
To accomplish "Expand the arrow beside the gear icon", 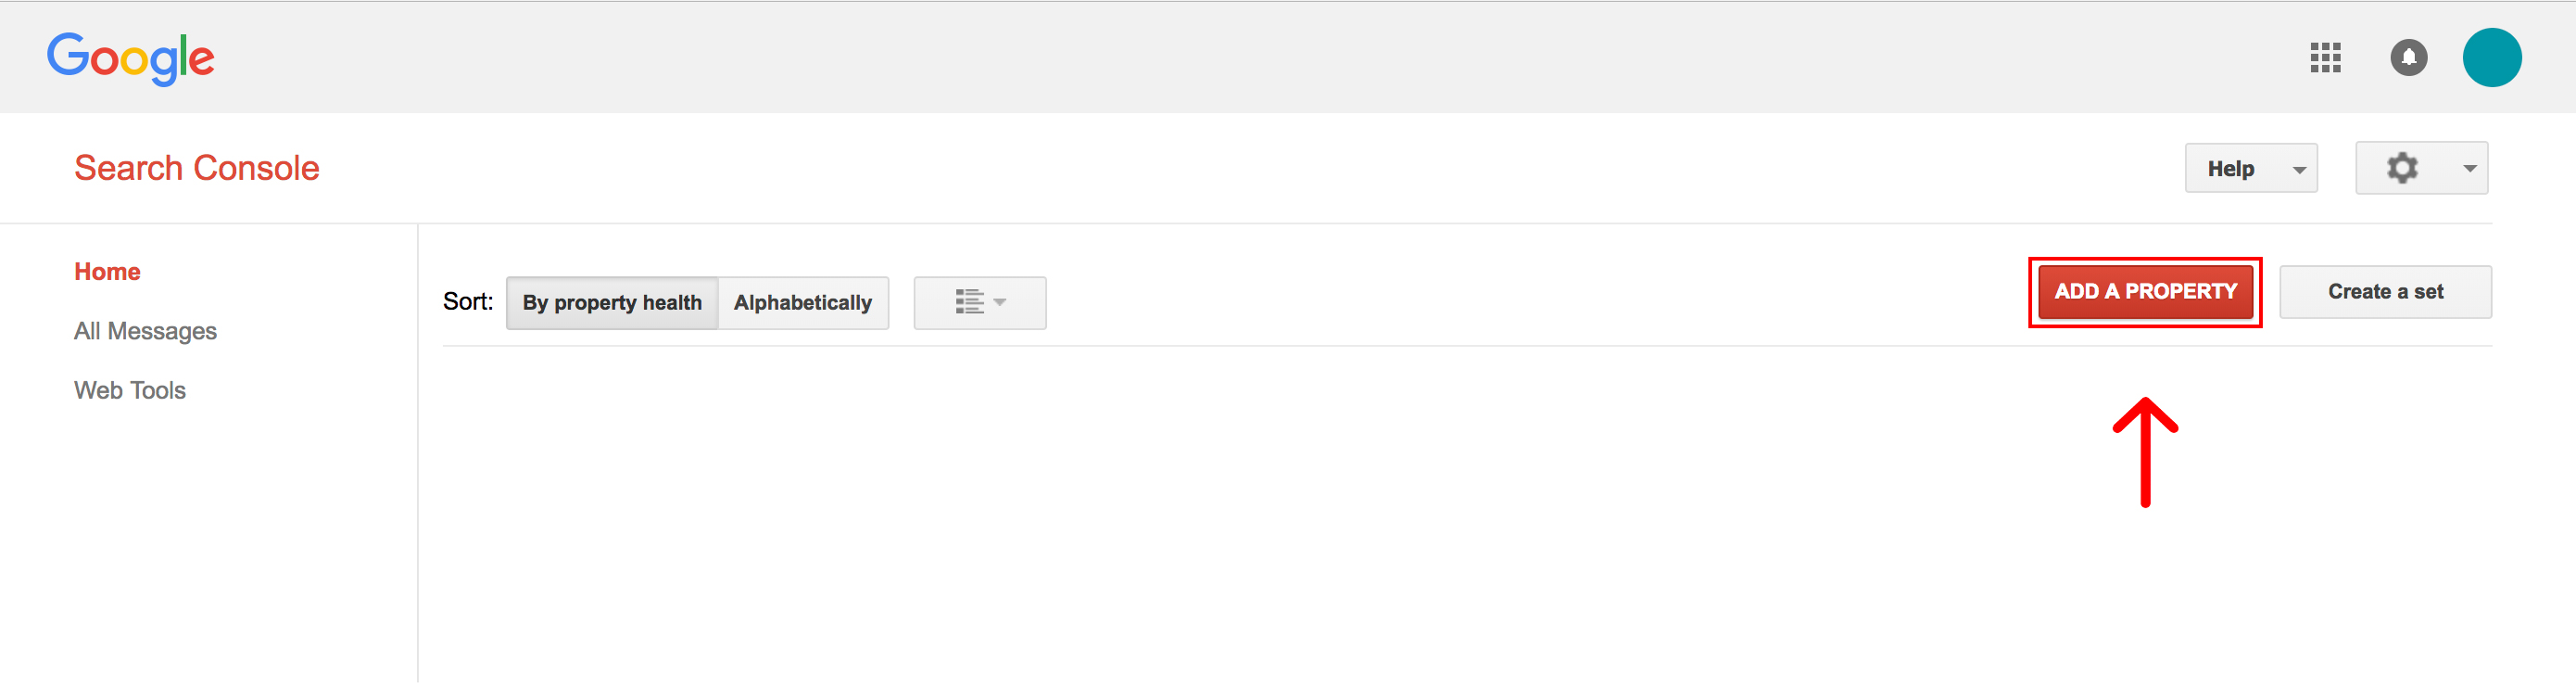I will [2469, 169].
